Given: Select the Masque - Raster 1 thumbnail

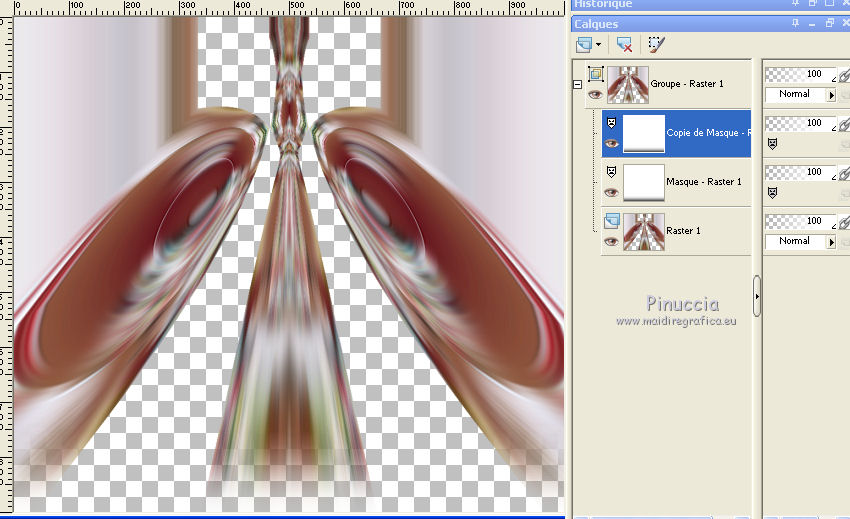Looking at the screenshot, I should (x=644, y=182).
